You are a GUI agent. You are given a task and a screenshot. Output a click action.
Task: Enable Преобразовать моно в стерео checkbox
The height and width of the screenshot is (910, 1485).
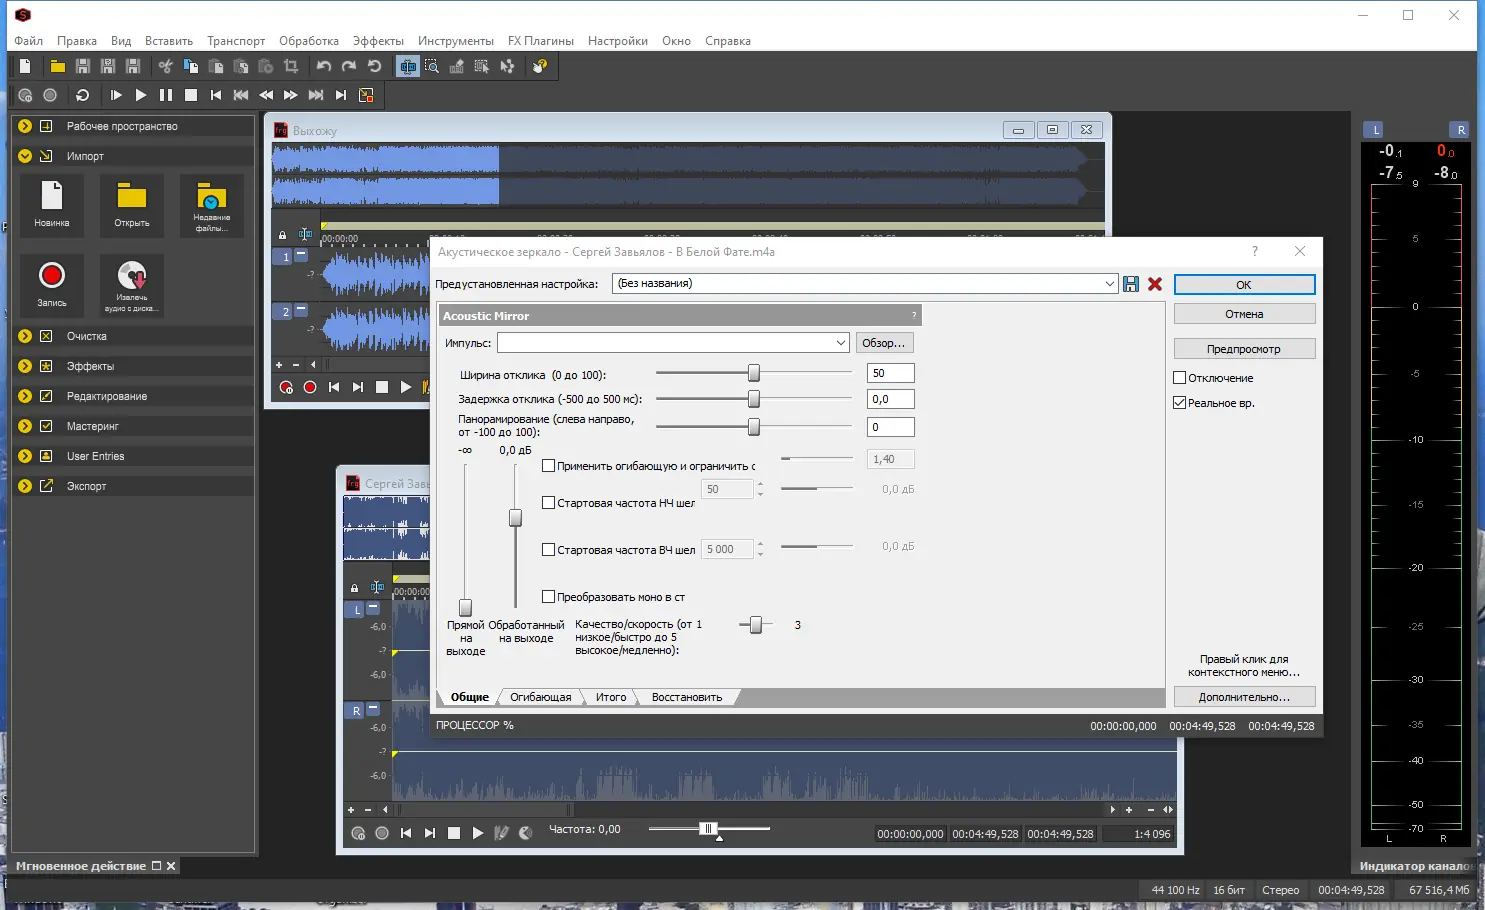tap(548, 597)
